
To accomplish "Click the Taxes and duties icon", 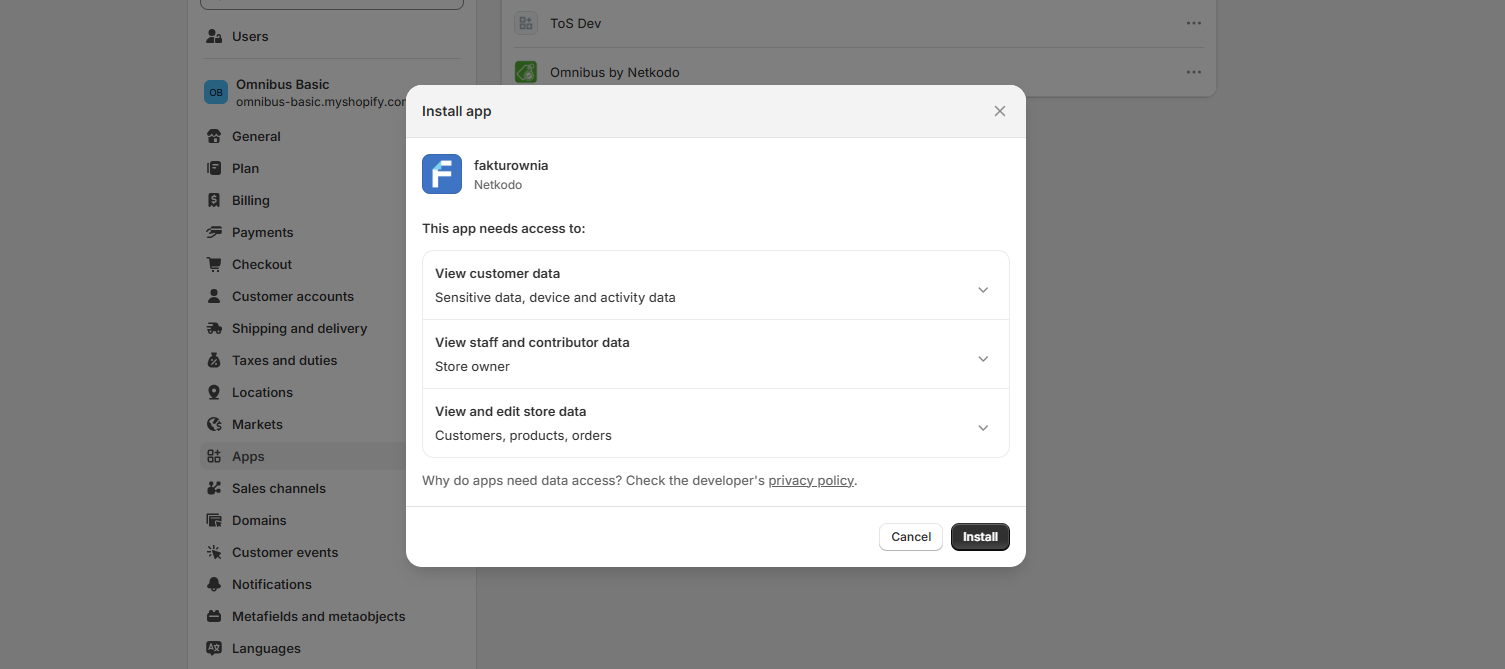I will pyautogui.click(x=214, y=360).
